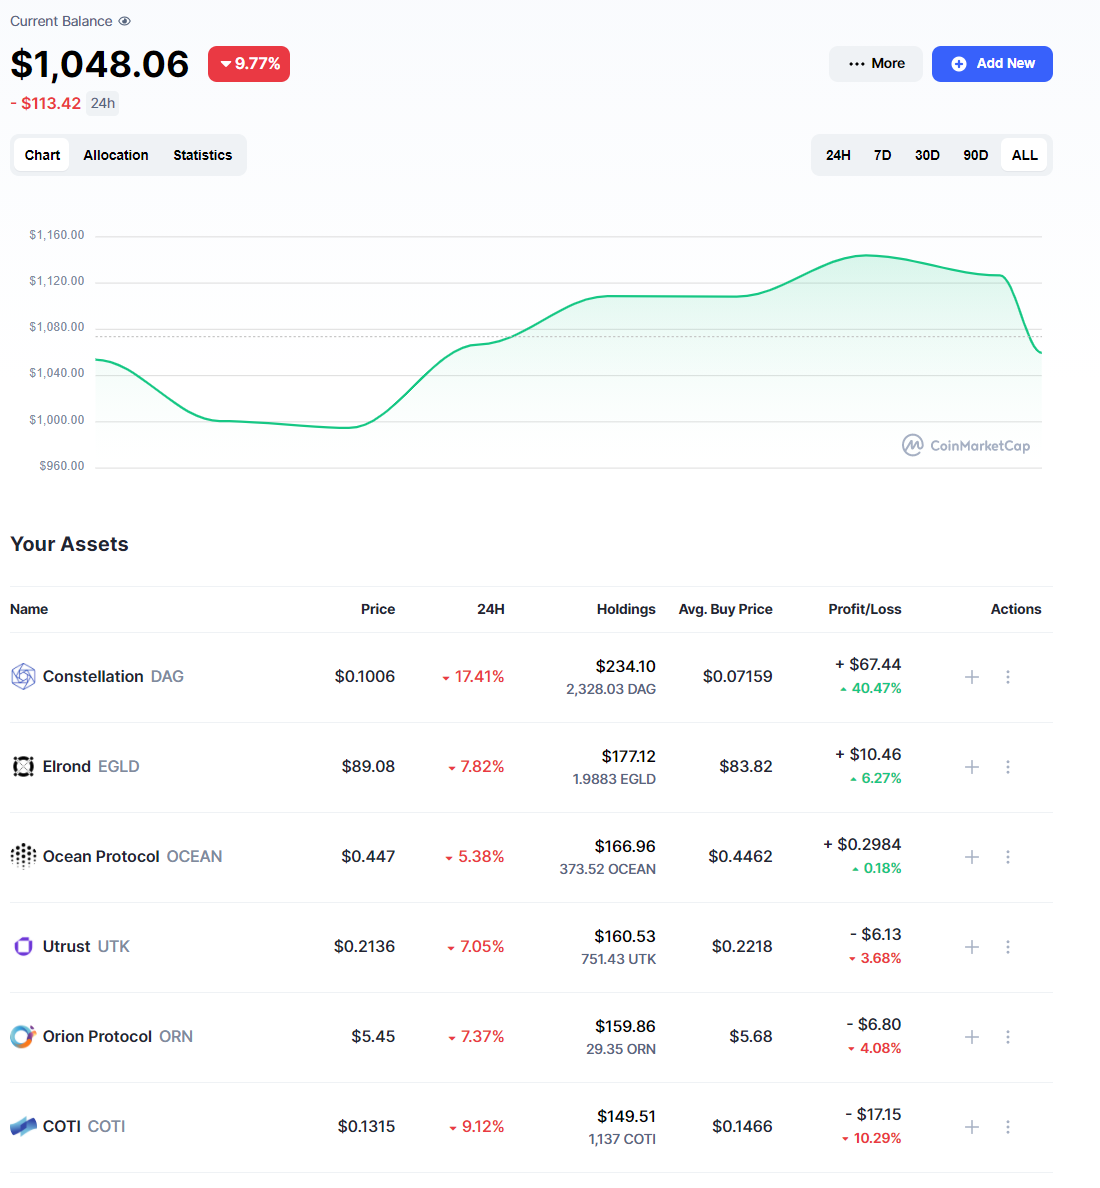Click the 24h change badge
Viewport: 1100px width, 1188px height.
pyautogui.click(x=103, y=103)
